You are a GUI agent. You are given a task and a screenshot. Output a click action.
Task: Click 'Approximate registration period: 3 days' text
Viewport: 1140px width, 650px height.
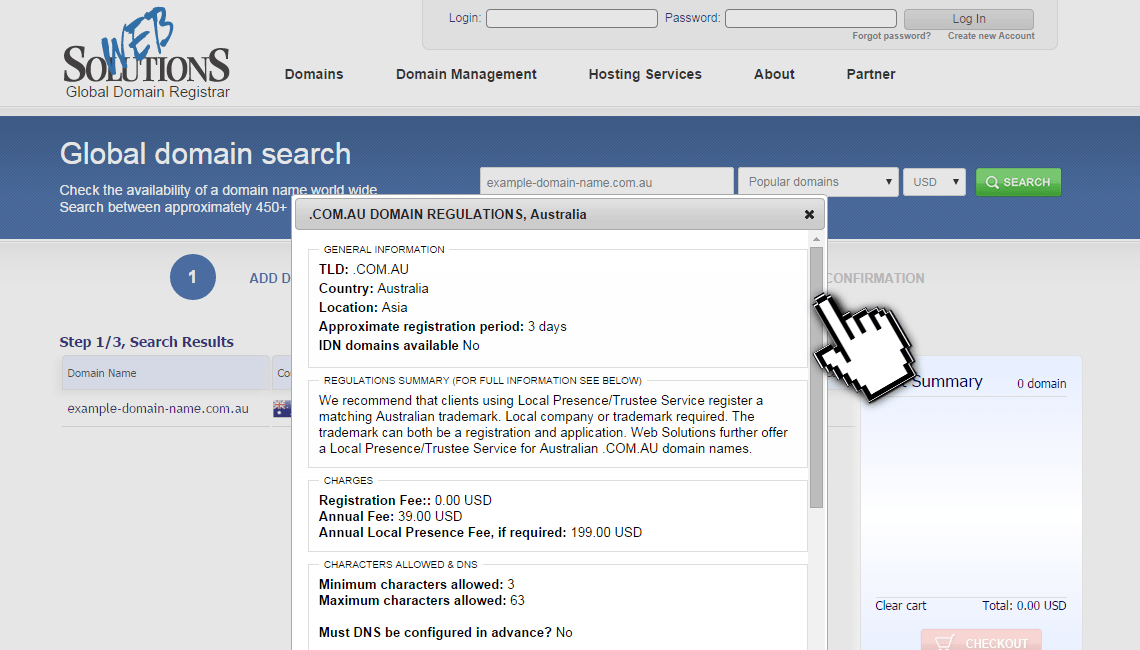442,326
